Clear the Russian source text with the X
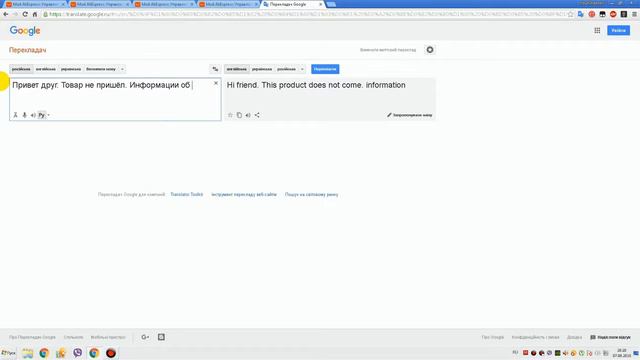The image size is (640, 360). click(216, 83)
